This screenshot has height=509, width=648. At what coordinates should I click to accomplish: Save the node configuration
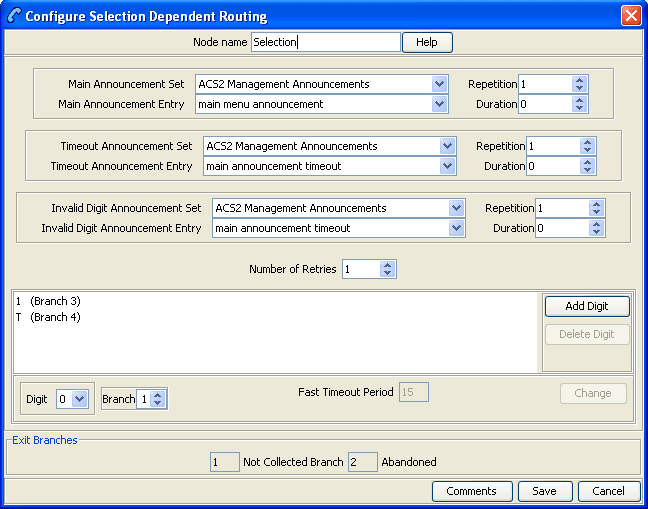[x=544, y=491]
